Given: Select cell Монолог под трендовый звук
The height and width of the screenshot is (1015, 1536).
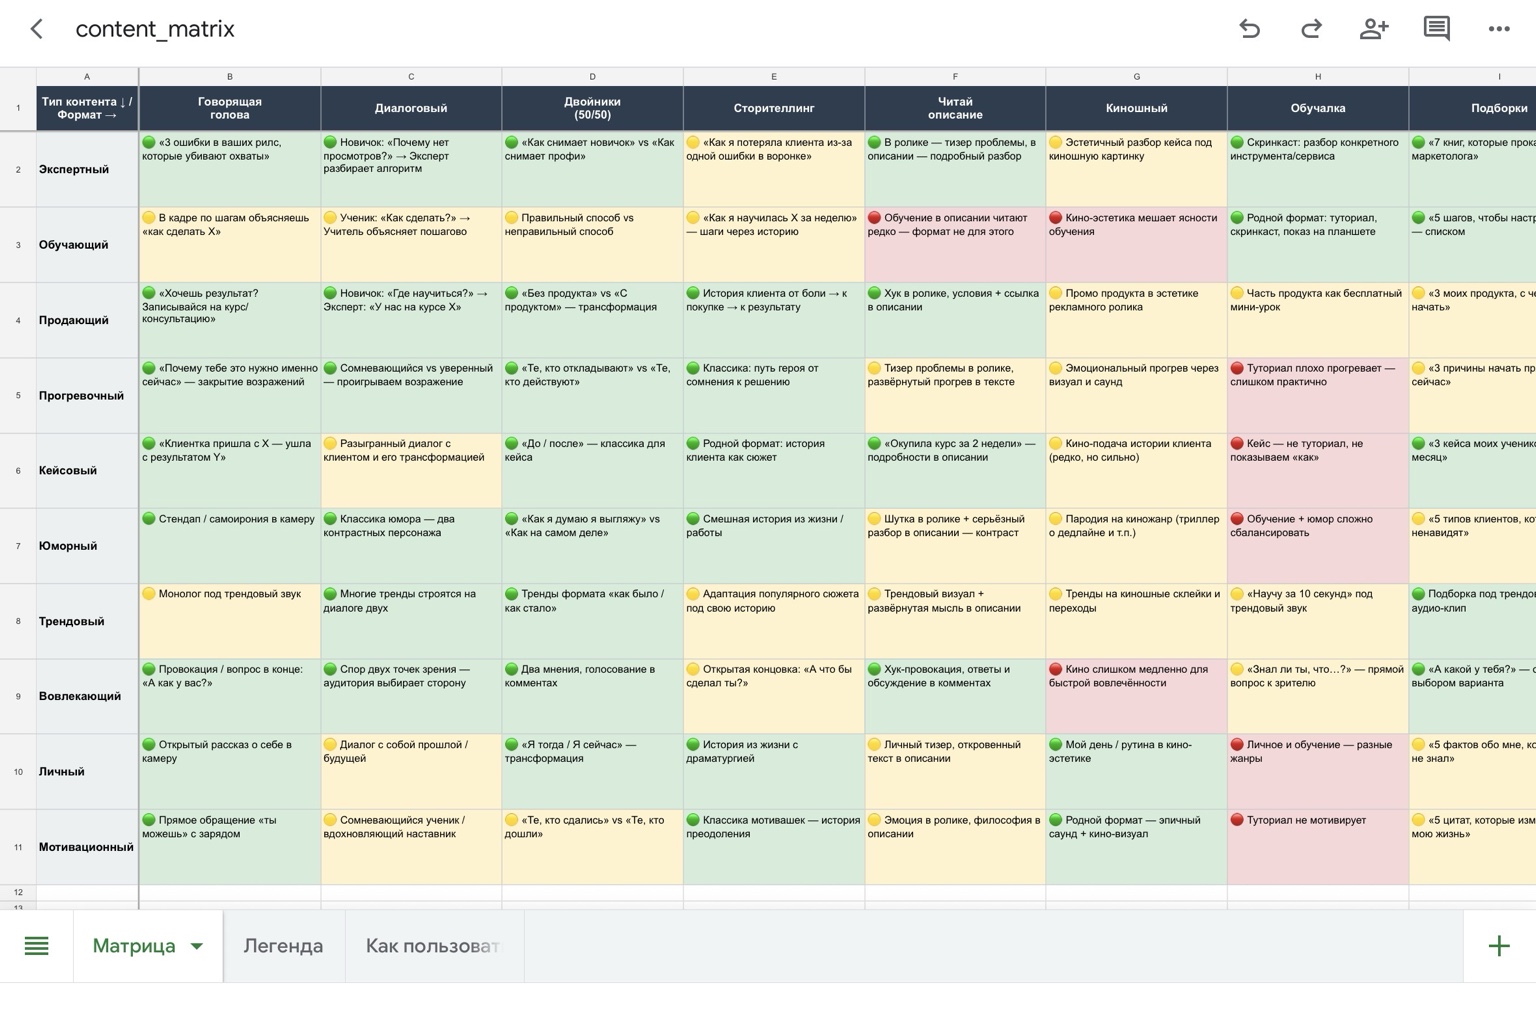Looking at the screenshot, I should [x=230, y=621].
